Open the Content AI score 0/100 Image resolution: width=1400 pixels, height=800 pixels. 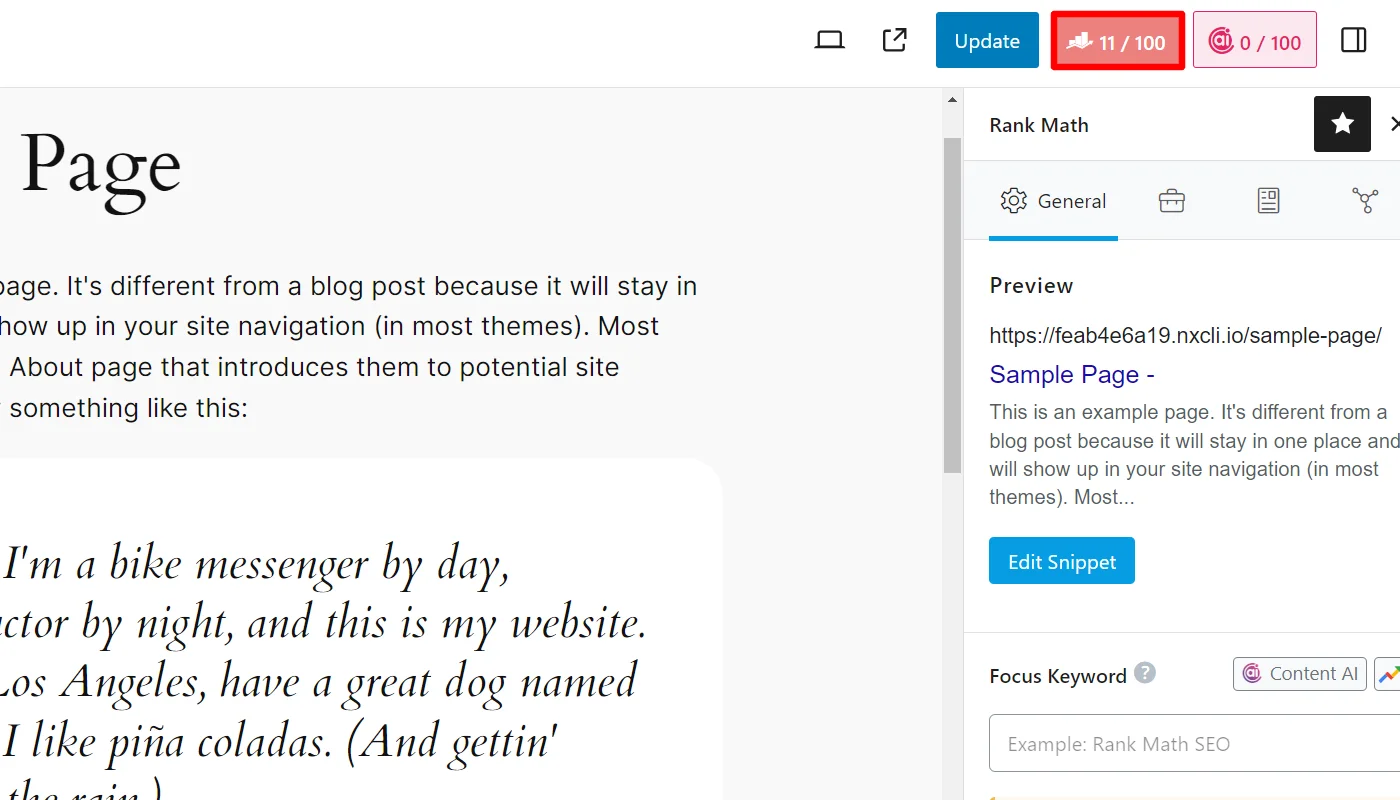(1255, 41)
